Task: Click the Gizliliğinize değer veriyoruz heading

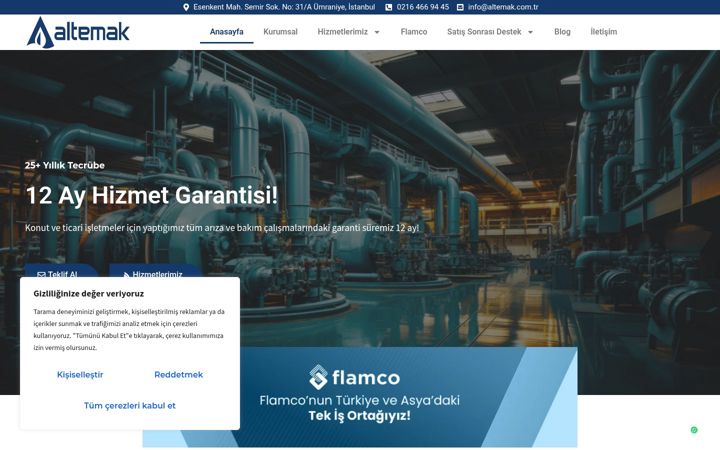Action: click(x=89, y=294)
